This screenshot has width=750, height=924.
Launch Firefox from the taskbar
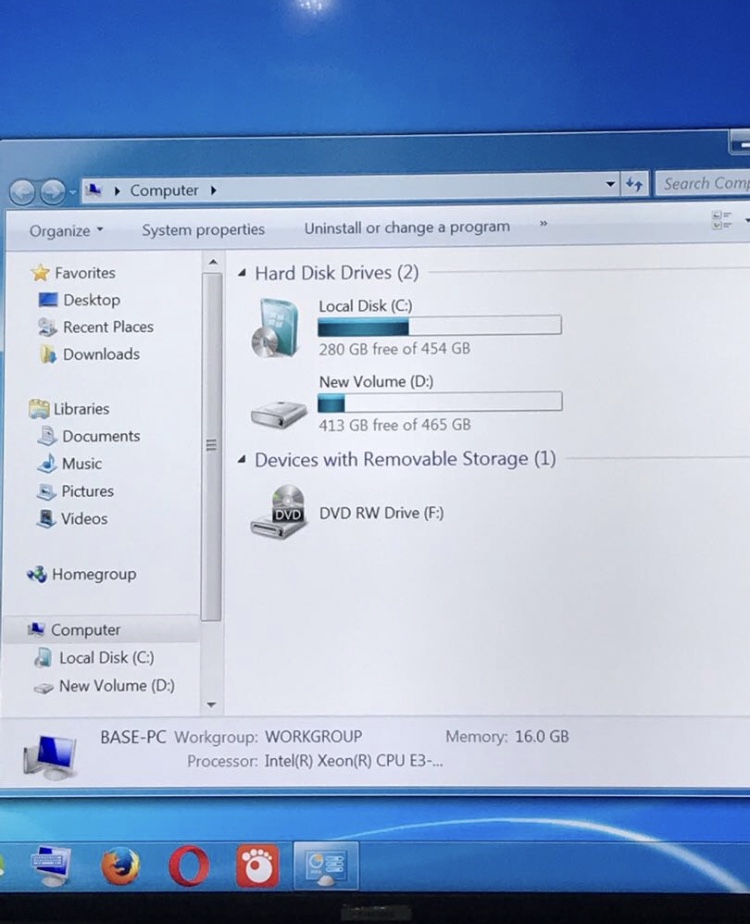point(121,866)
